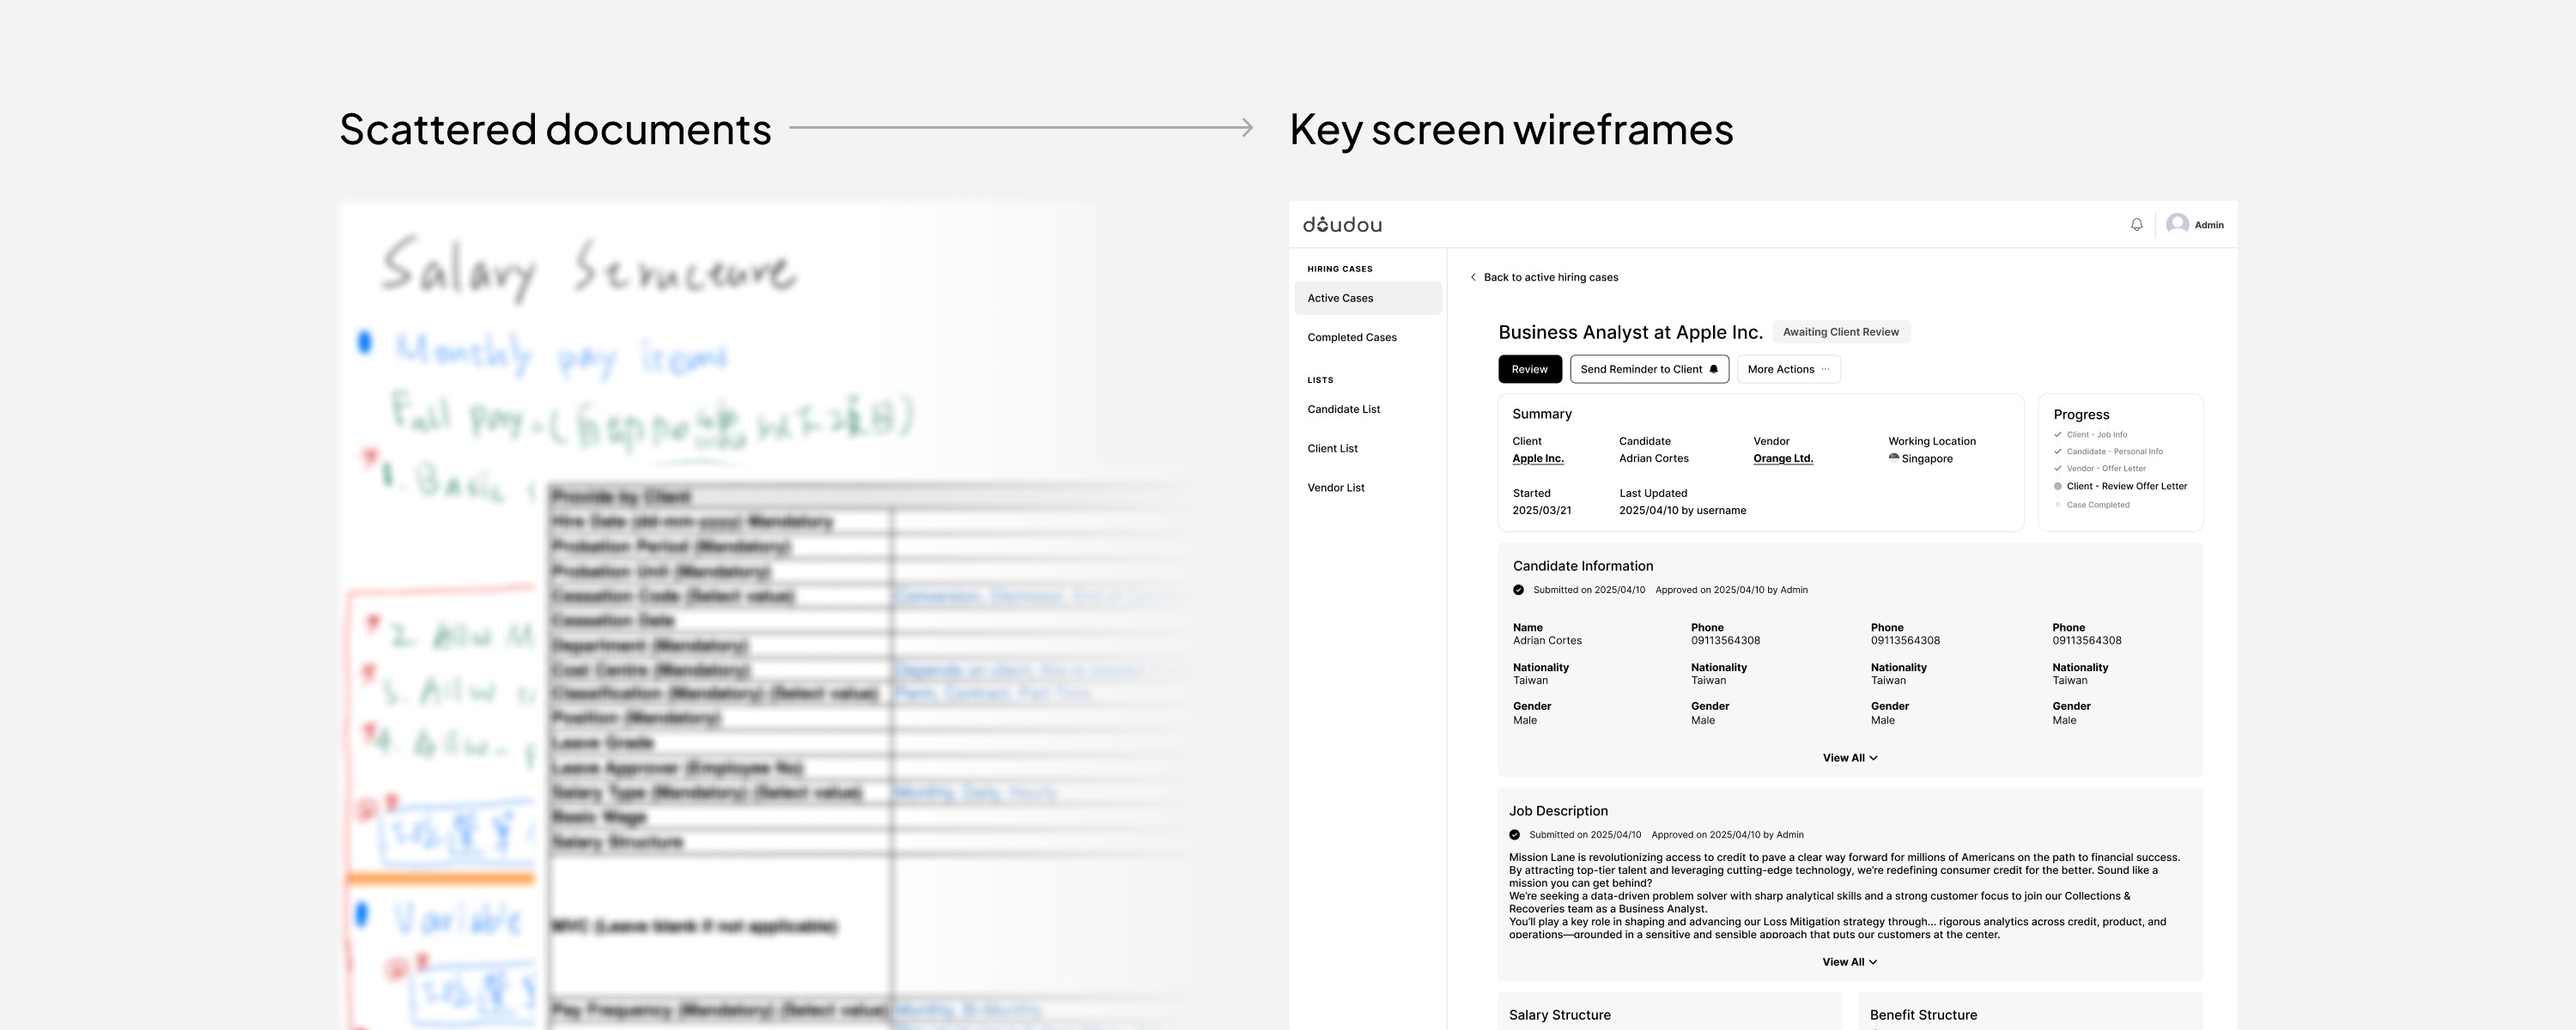The height and width of the screenshot is (1030, 2576).
Task: Open the Candidate List page
Action: [x=1344, y=409]
